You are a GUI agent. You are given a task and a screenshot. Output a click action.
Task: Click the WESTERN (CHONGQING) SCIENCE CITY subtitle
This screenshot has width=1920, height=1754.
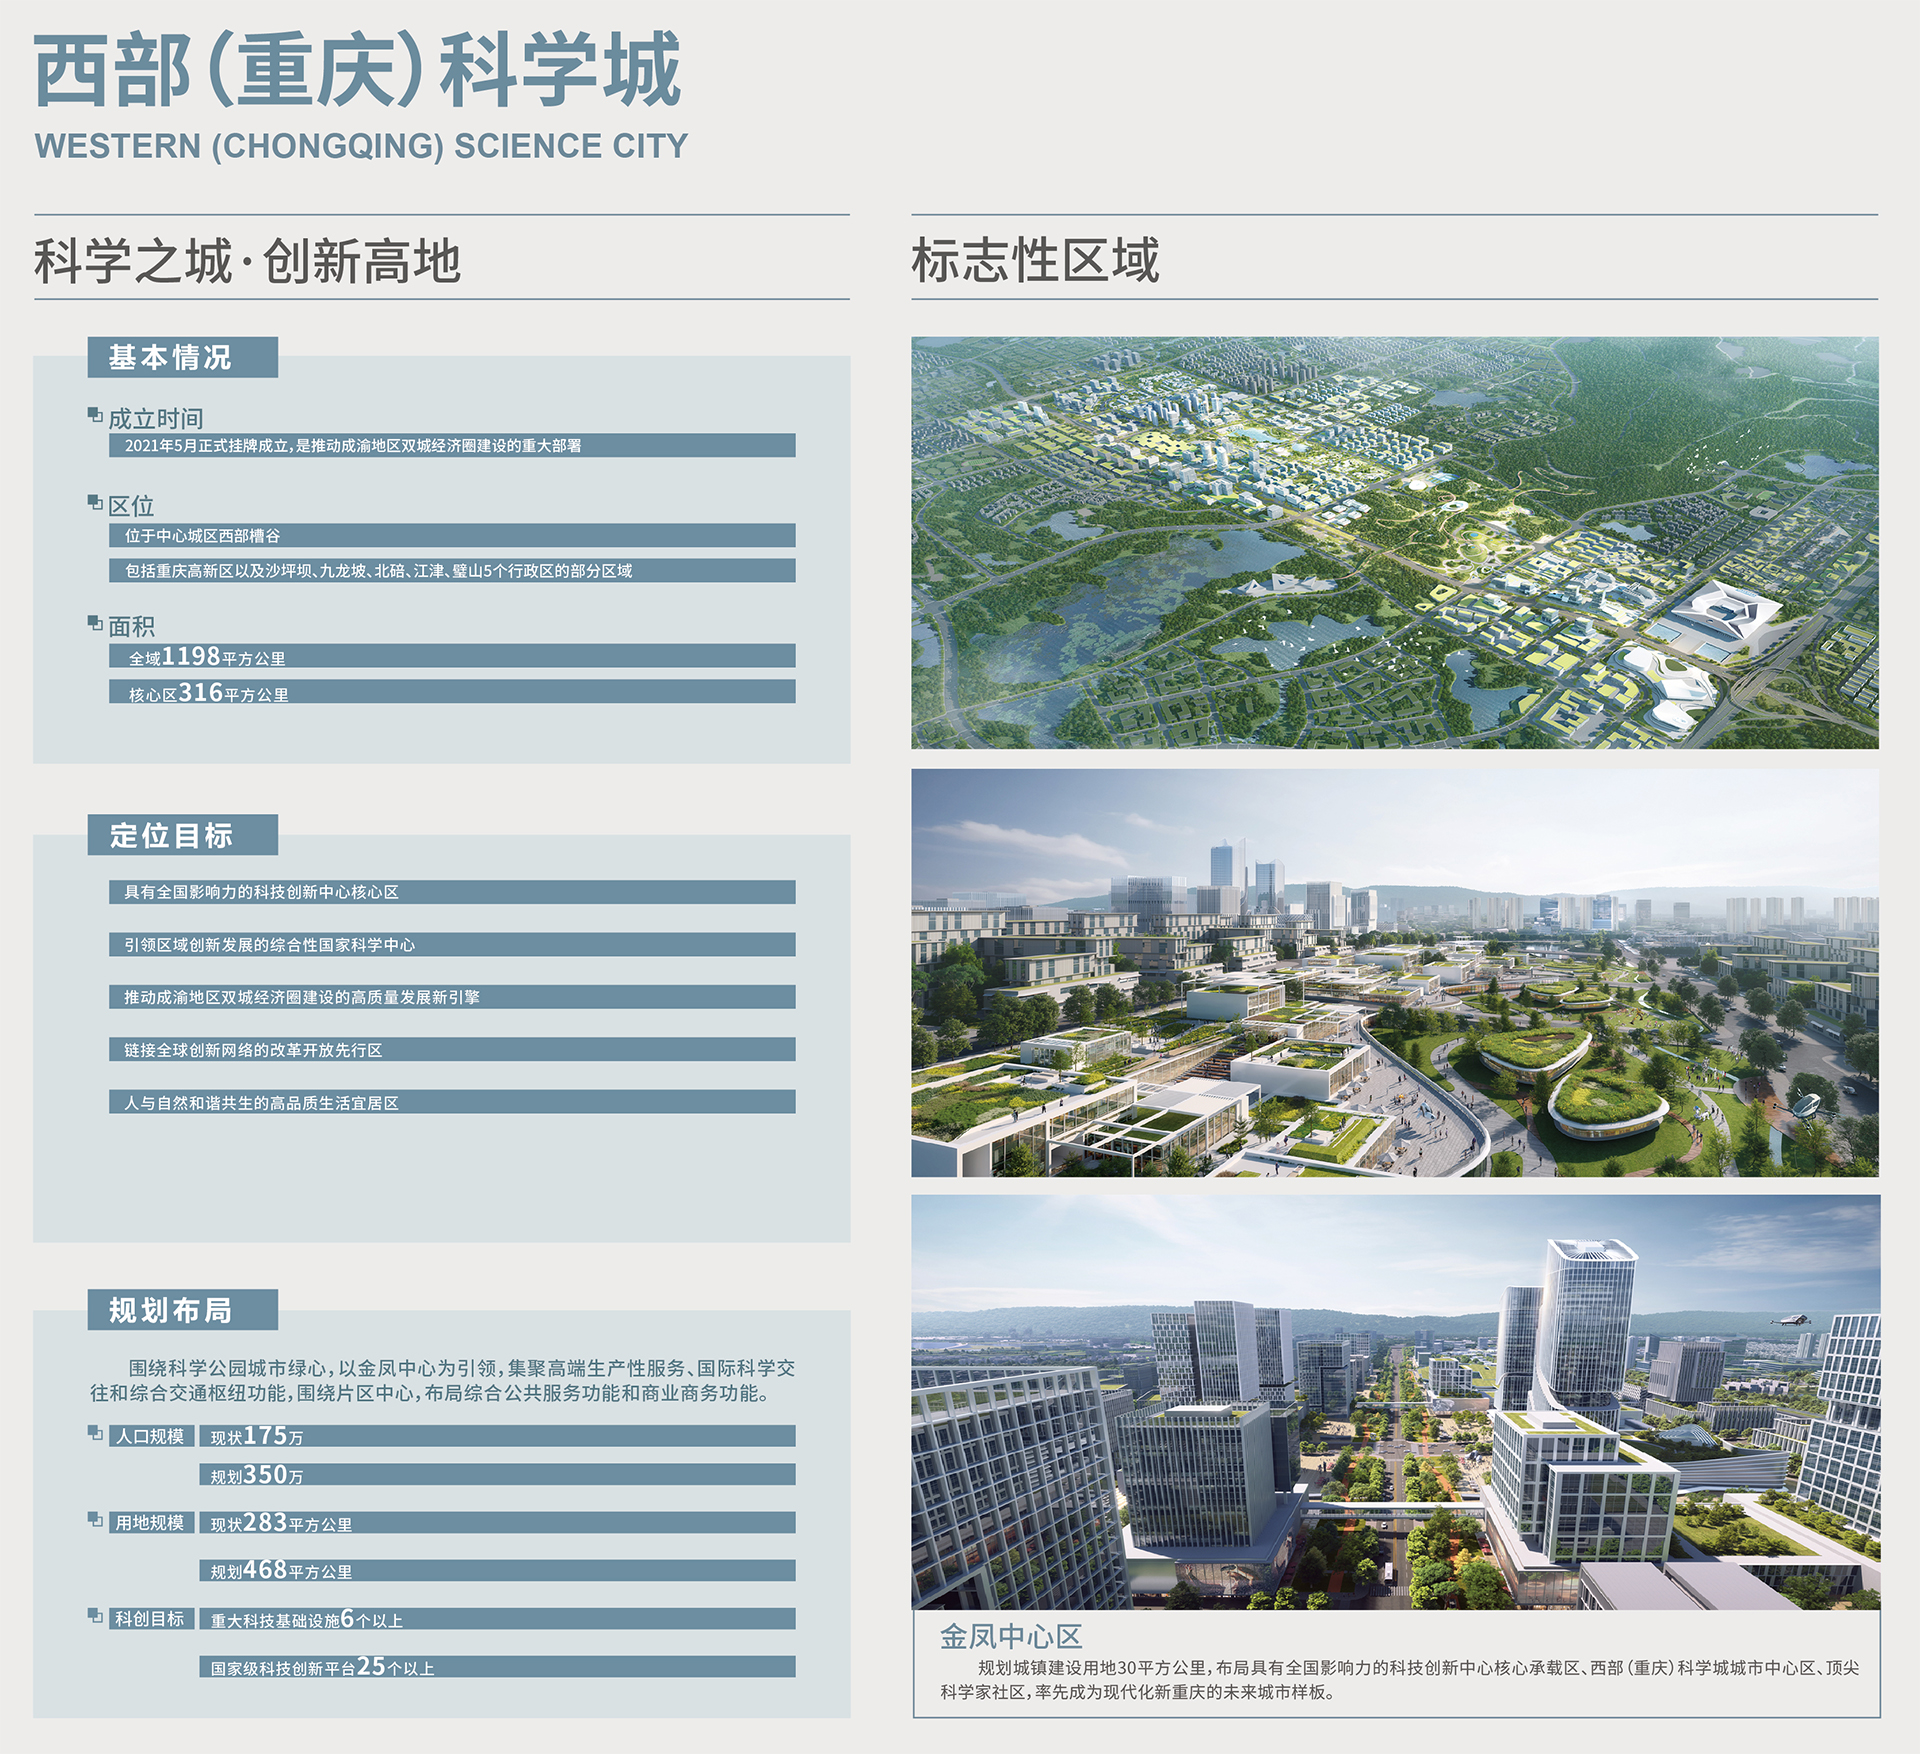(361, 146)
